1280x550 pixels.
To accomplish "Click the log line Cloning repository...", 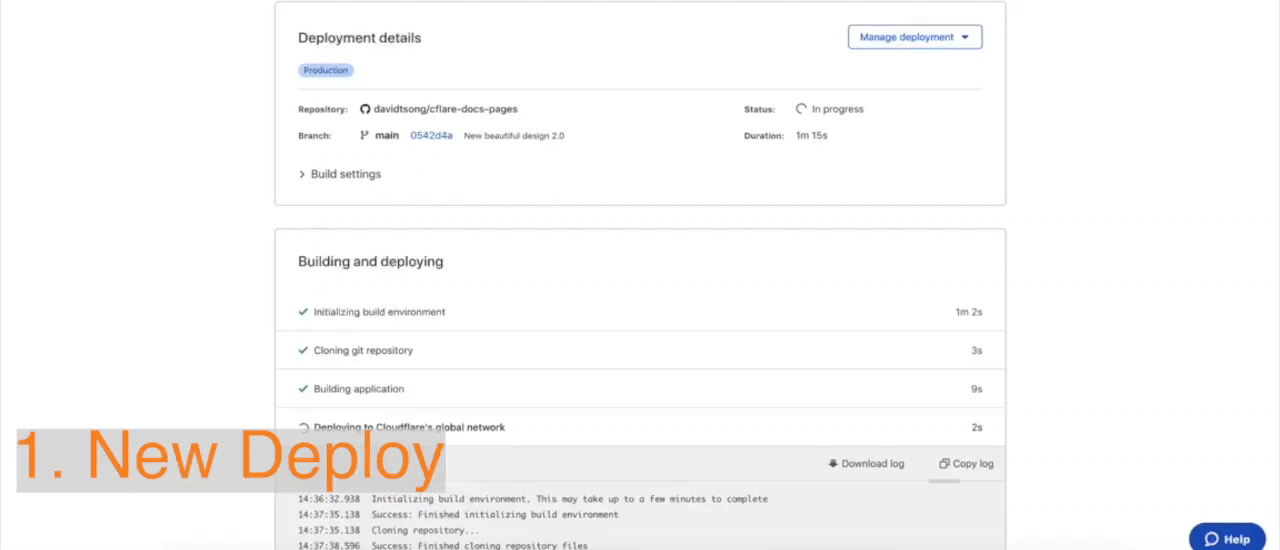I will pyautogui.click(x=425, y=530).
